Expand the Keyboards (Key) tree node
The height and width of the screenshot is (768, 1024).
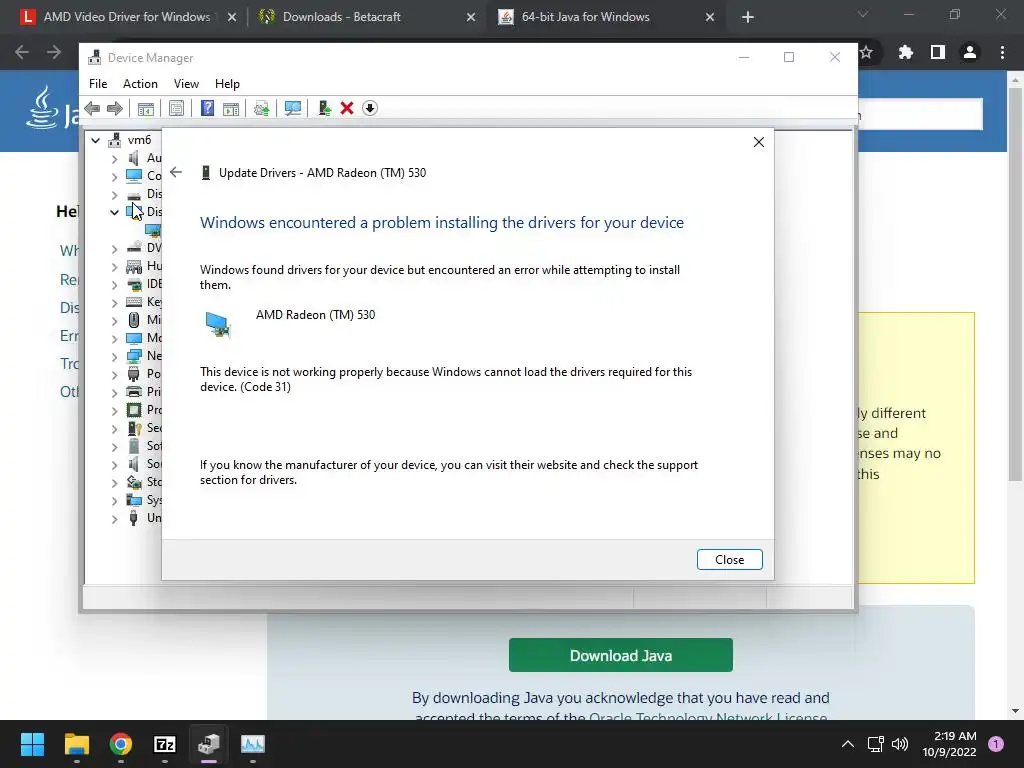coord(114,302)
